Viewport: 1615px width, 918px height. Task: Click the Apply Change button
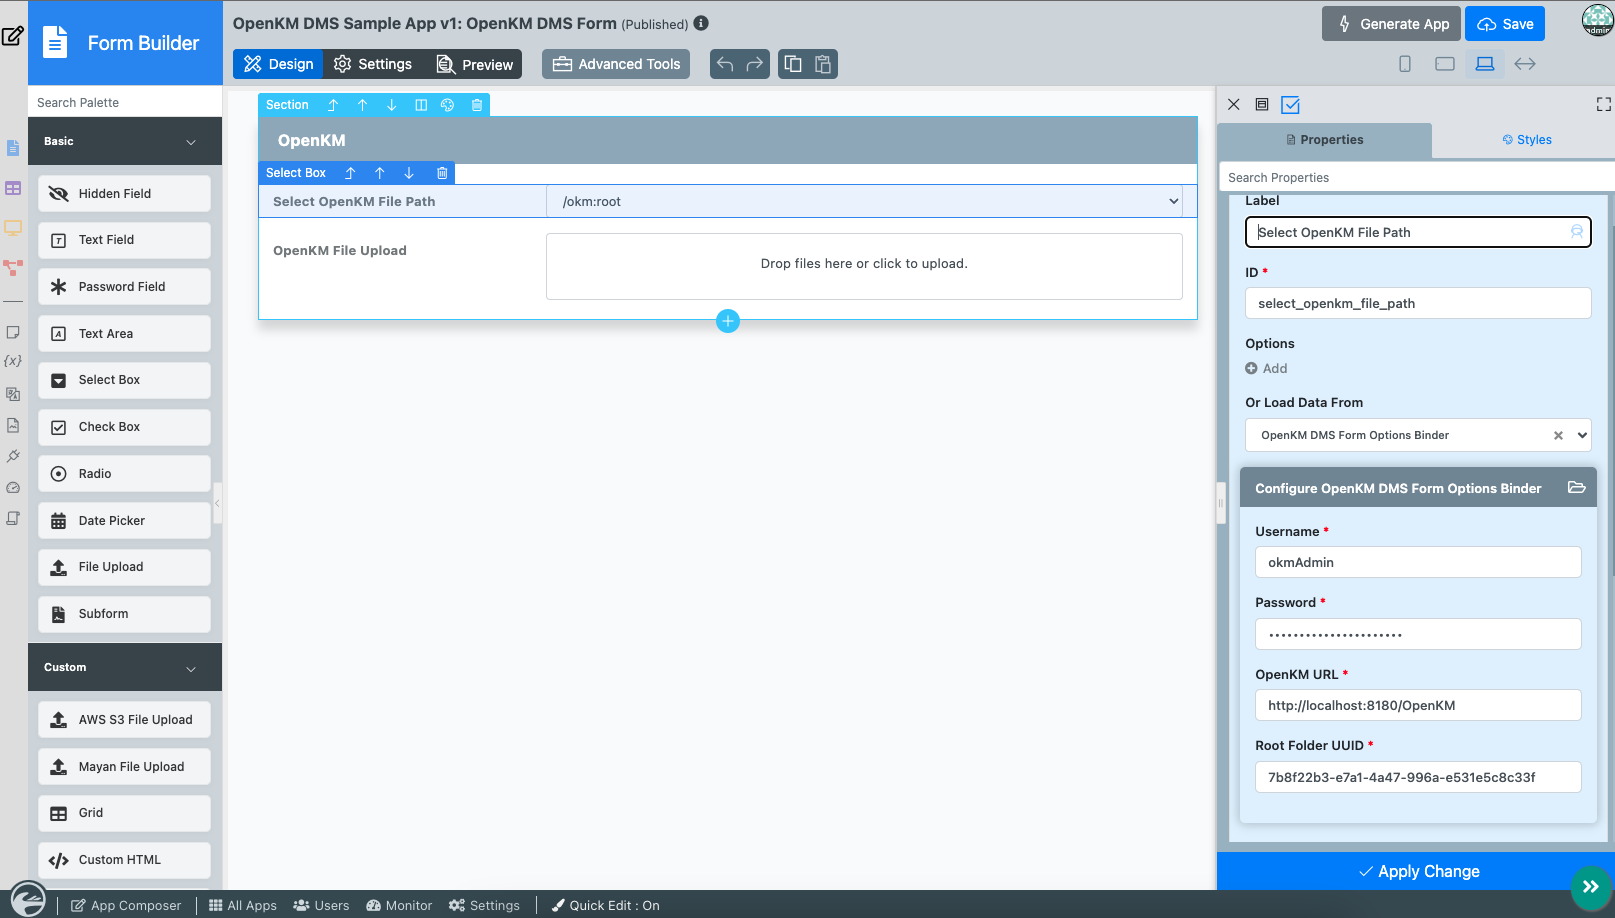(x=1418, y=871)
